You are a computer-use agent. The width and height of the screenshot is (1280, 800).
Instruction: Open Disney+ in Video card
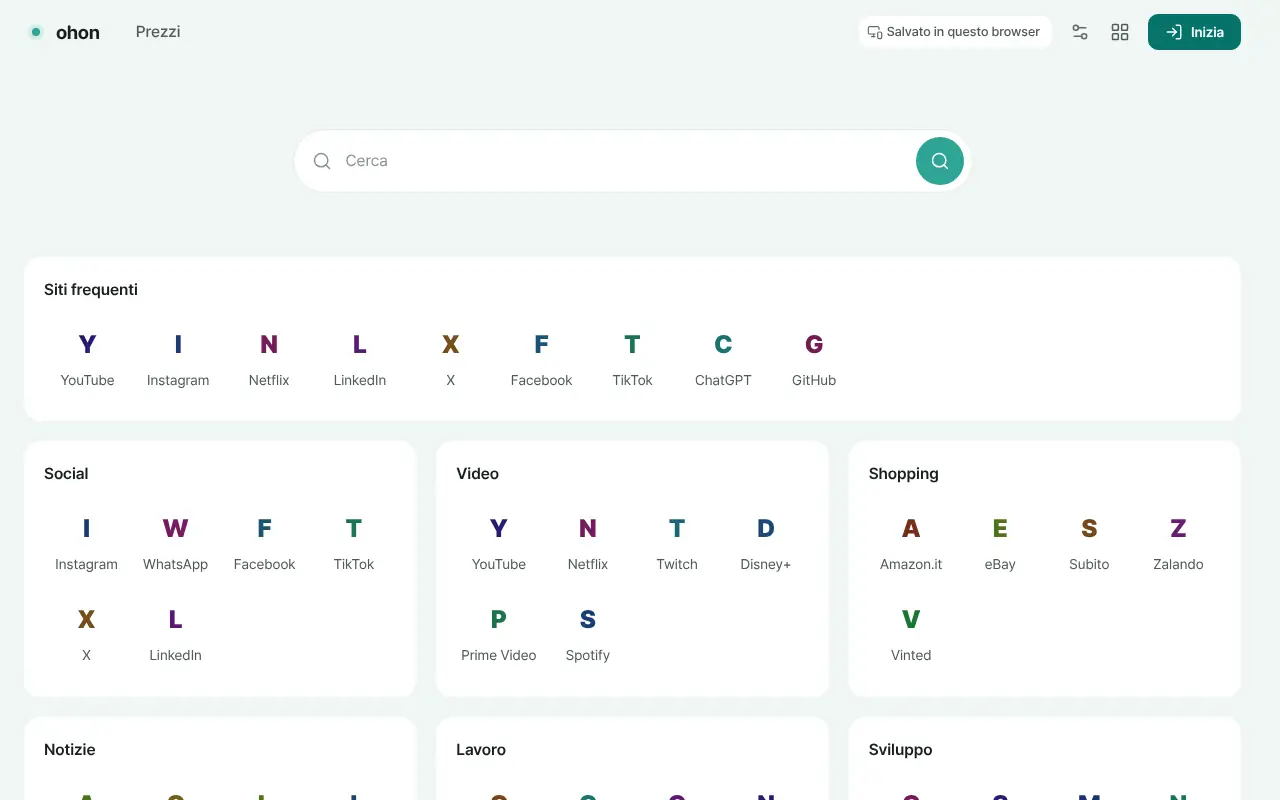(766, 544)
